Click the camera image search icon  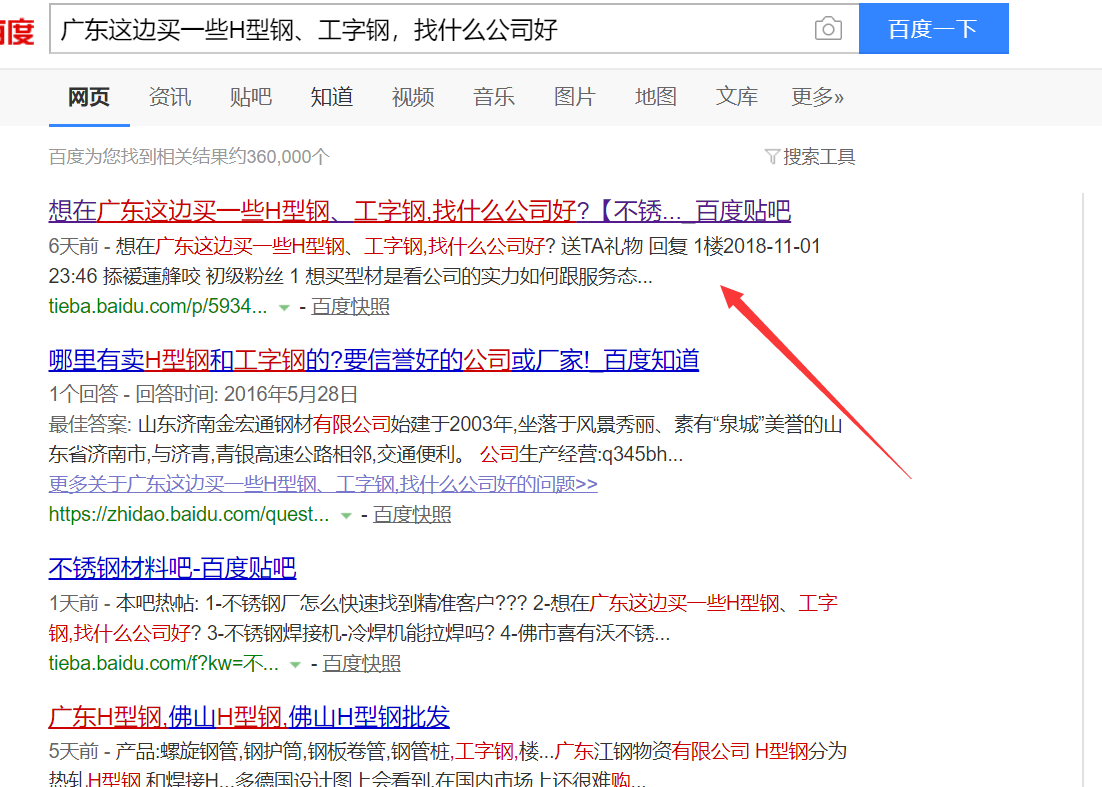[x=828, y=29]
